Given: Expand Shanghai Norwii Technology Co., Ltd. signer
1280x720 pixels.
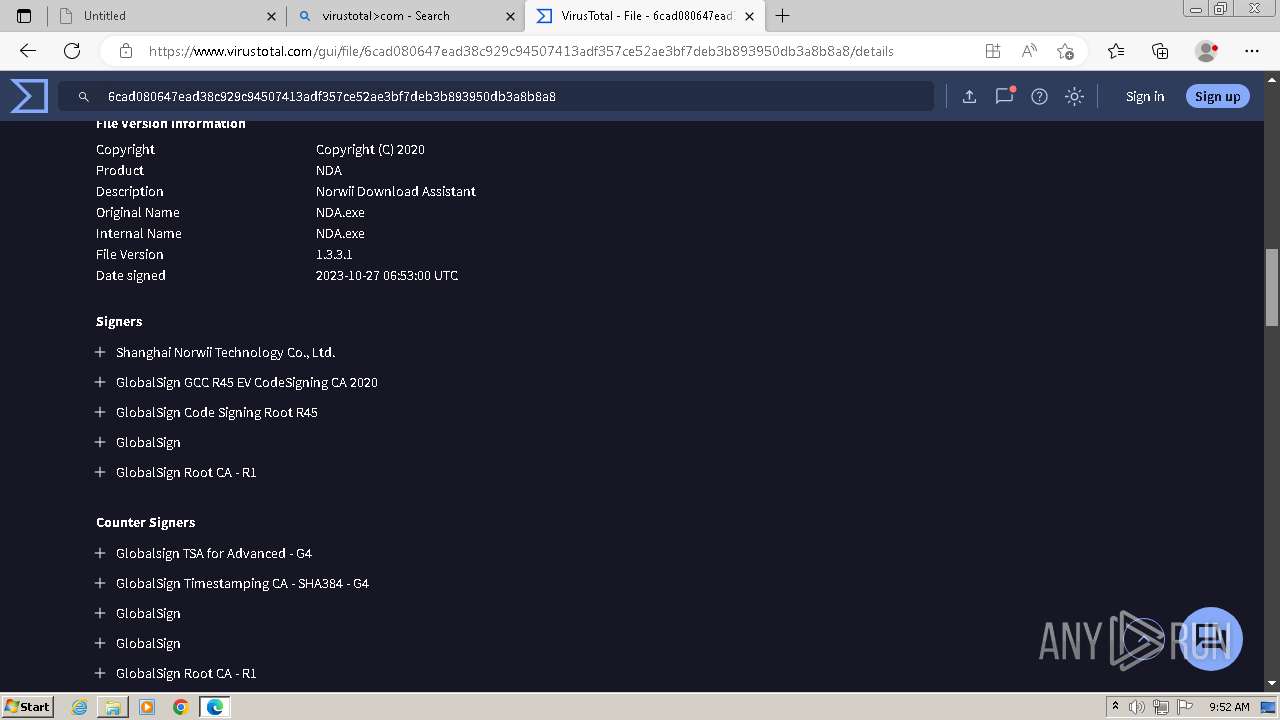Looking at the screenshot, I should [100, 352].
